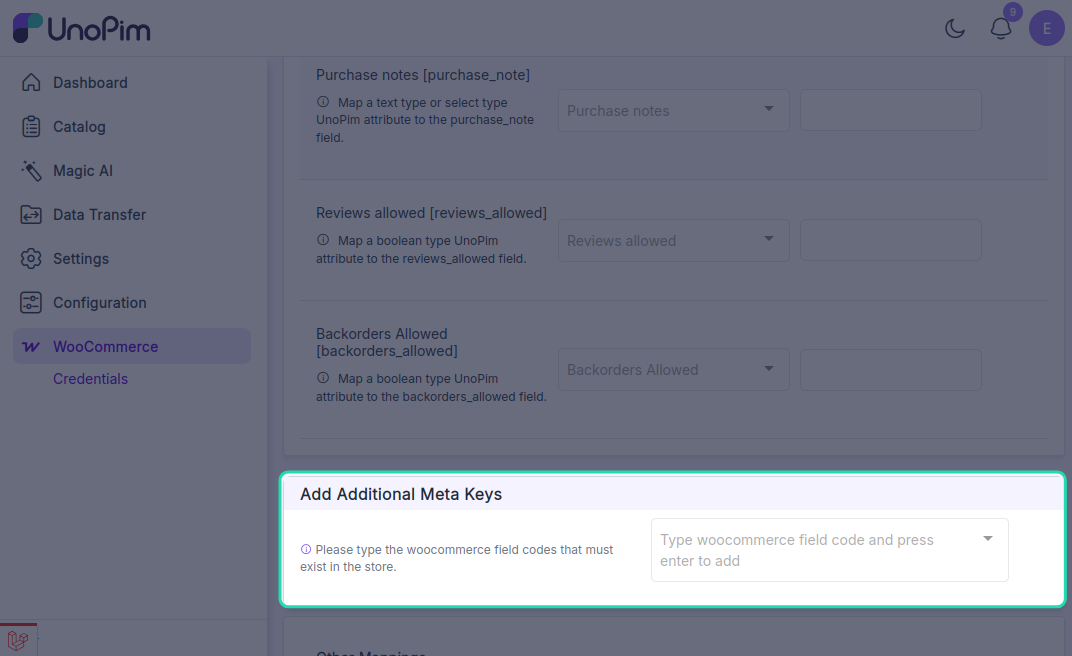Click the Settings gear icon

click(x=31, y=258)
